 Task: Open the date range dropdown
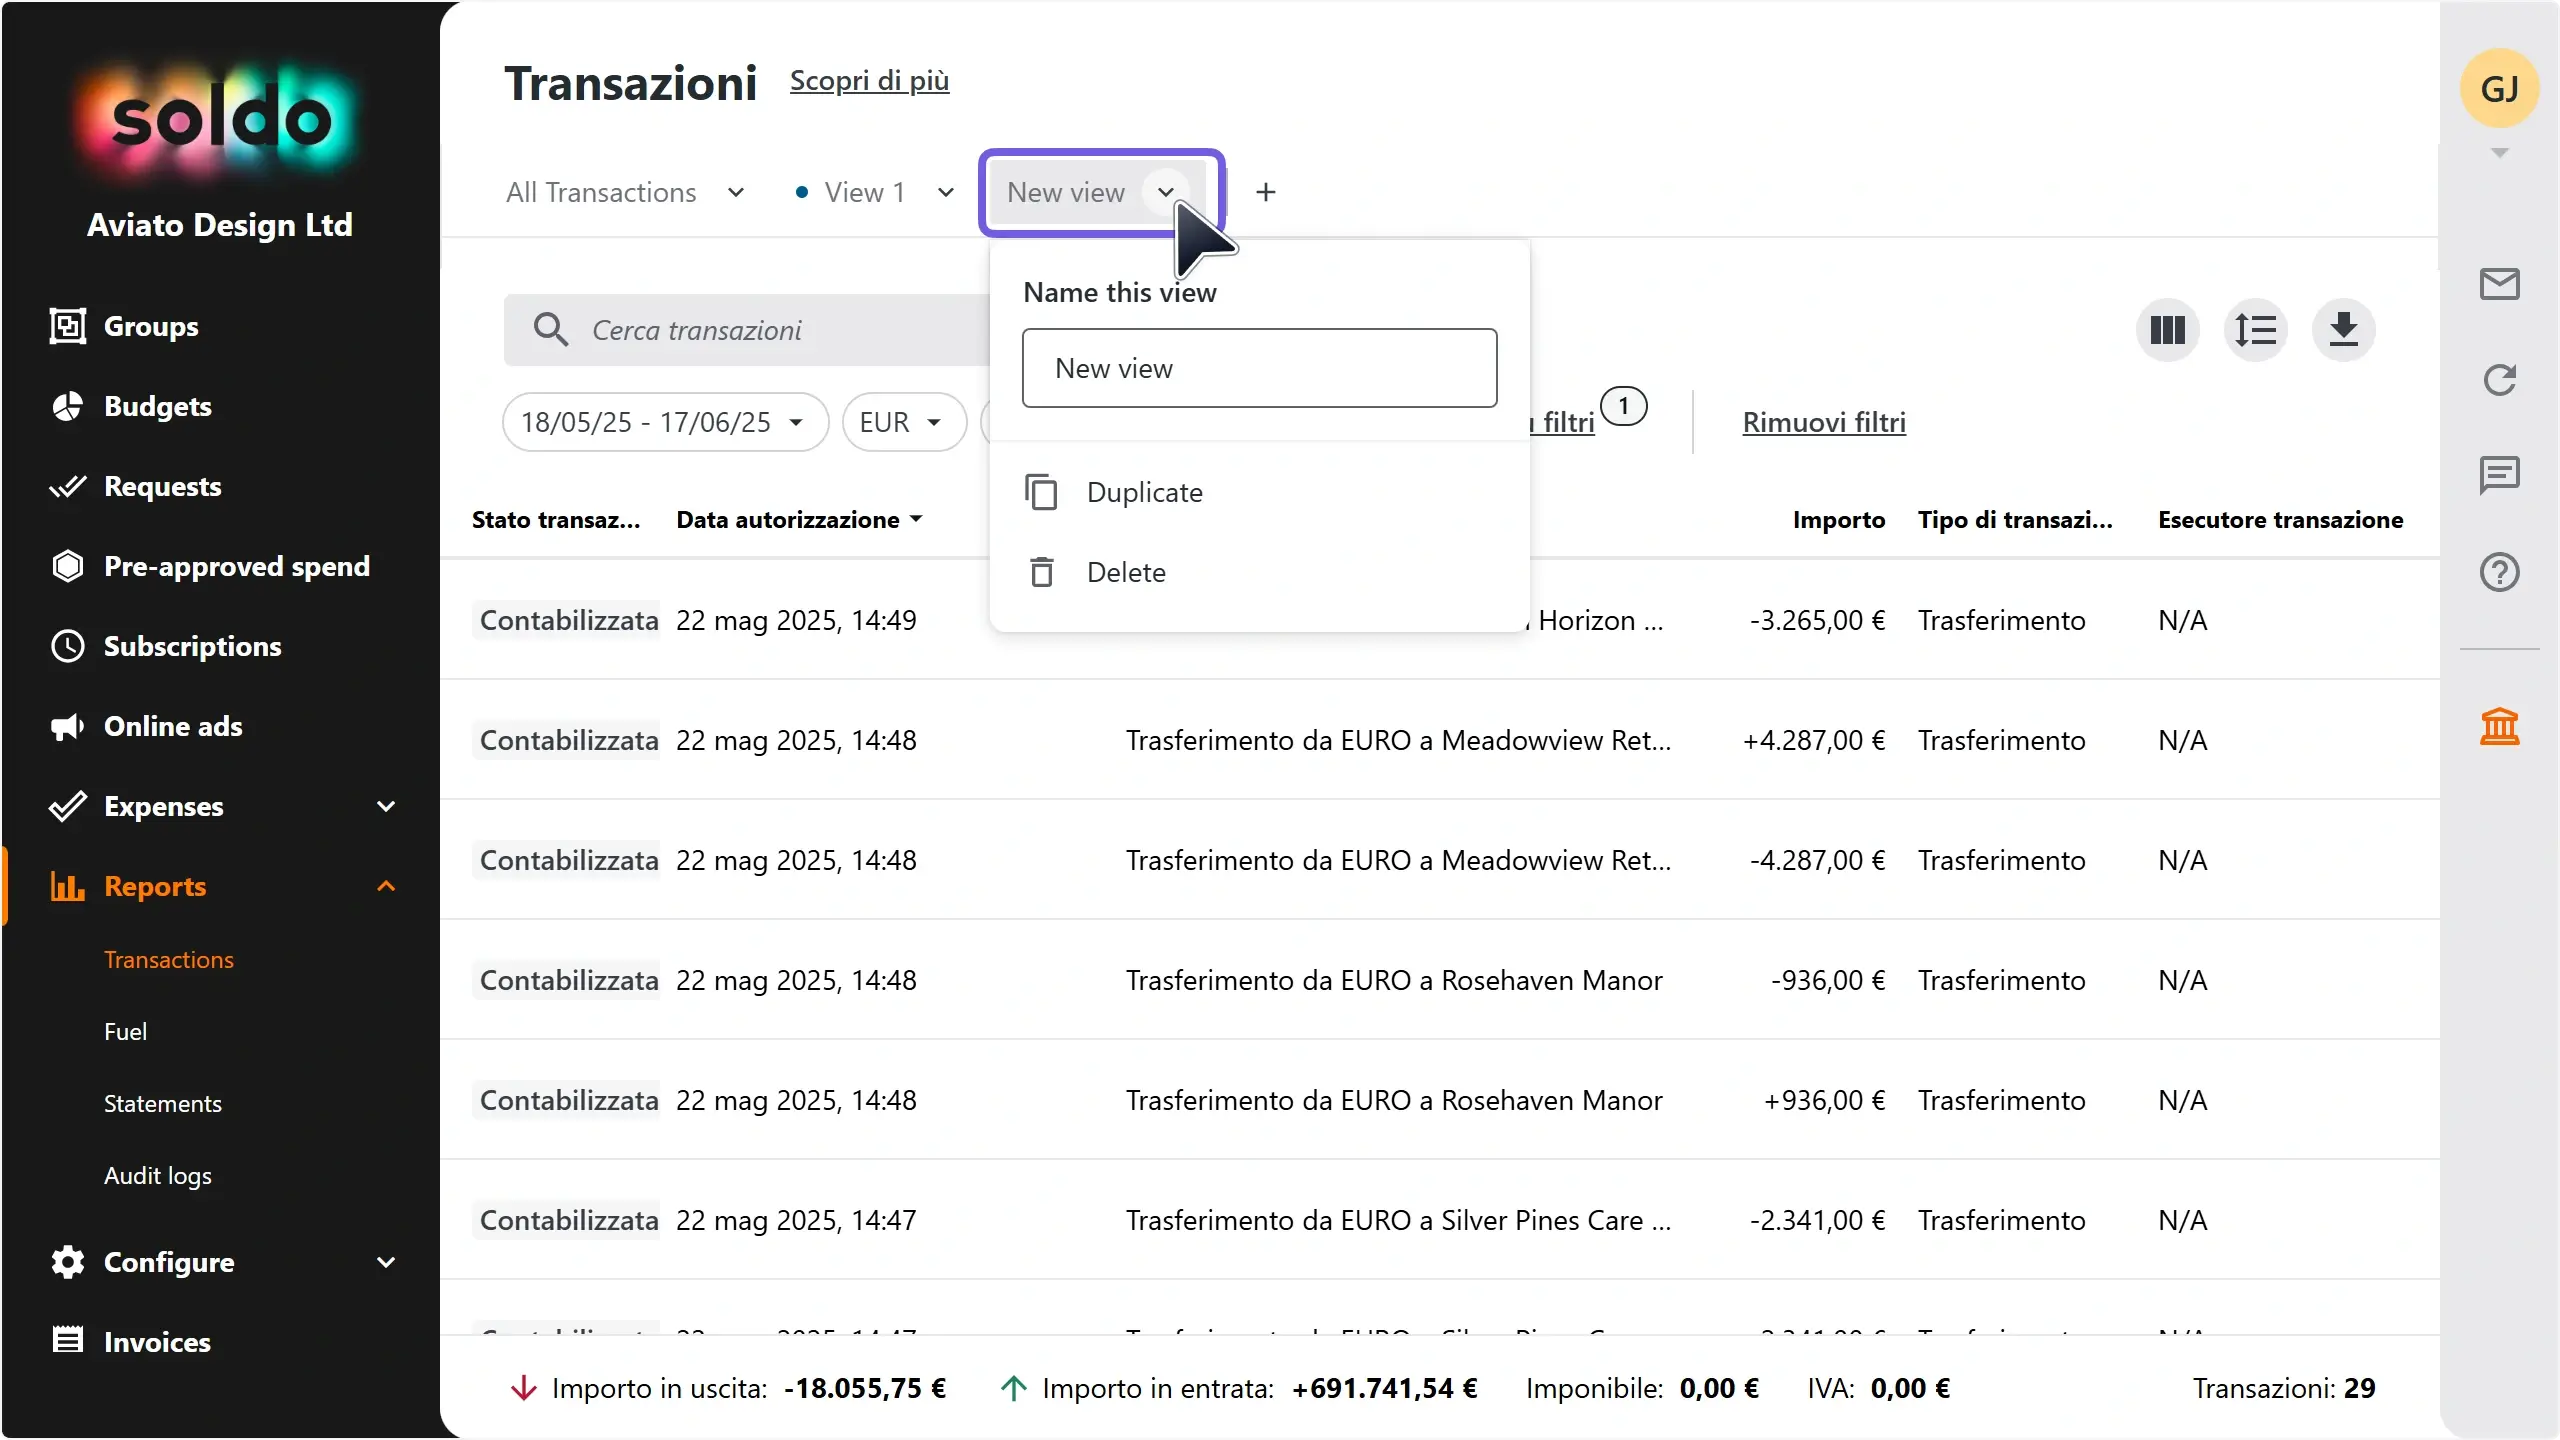(x=665, y=422)
